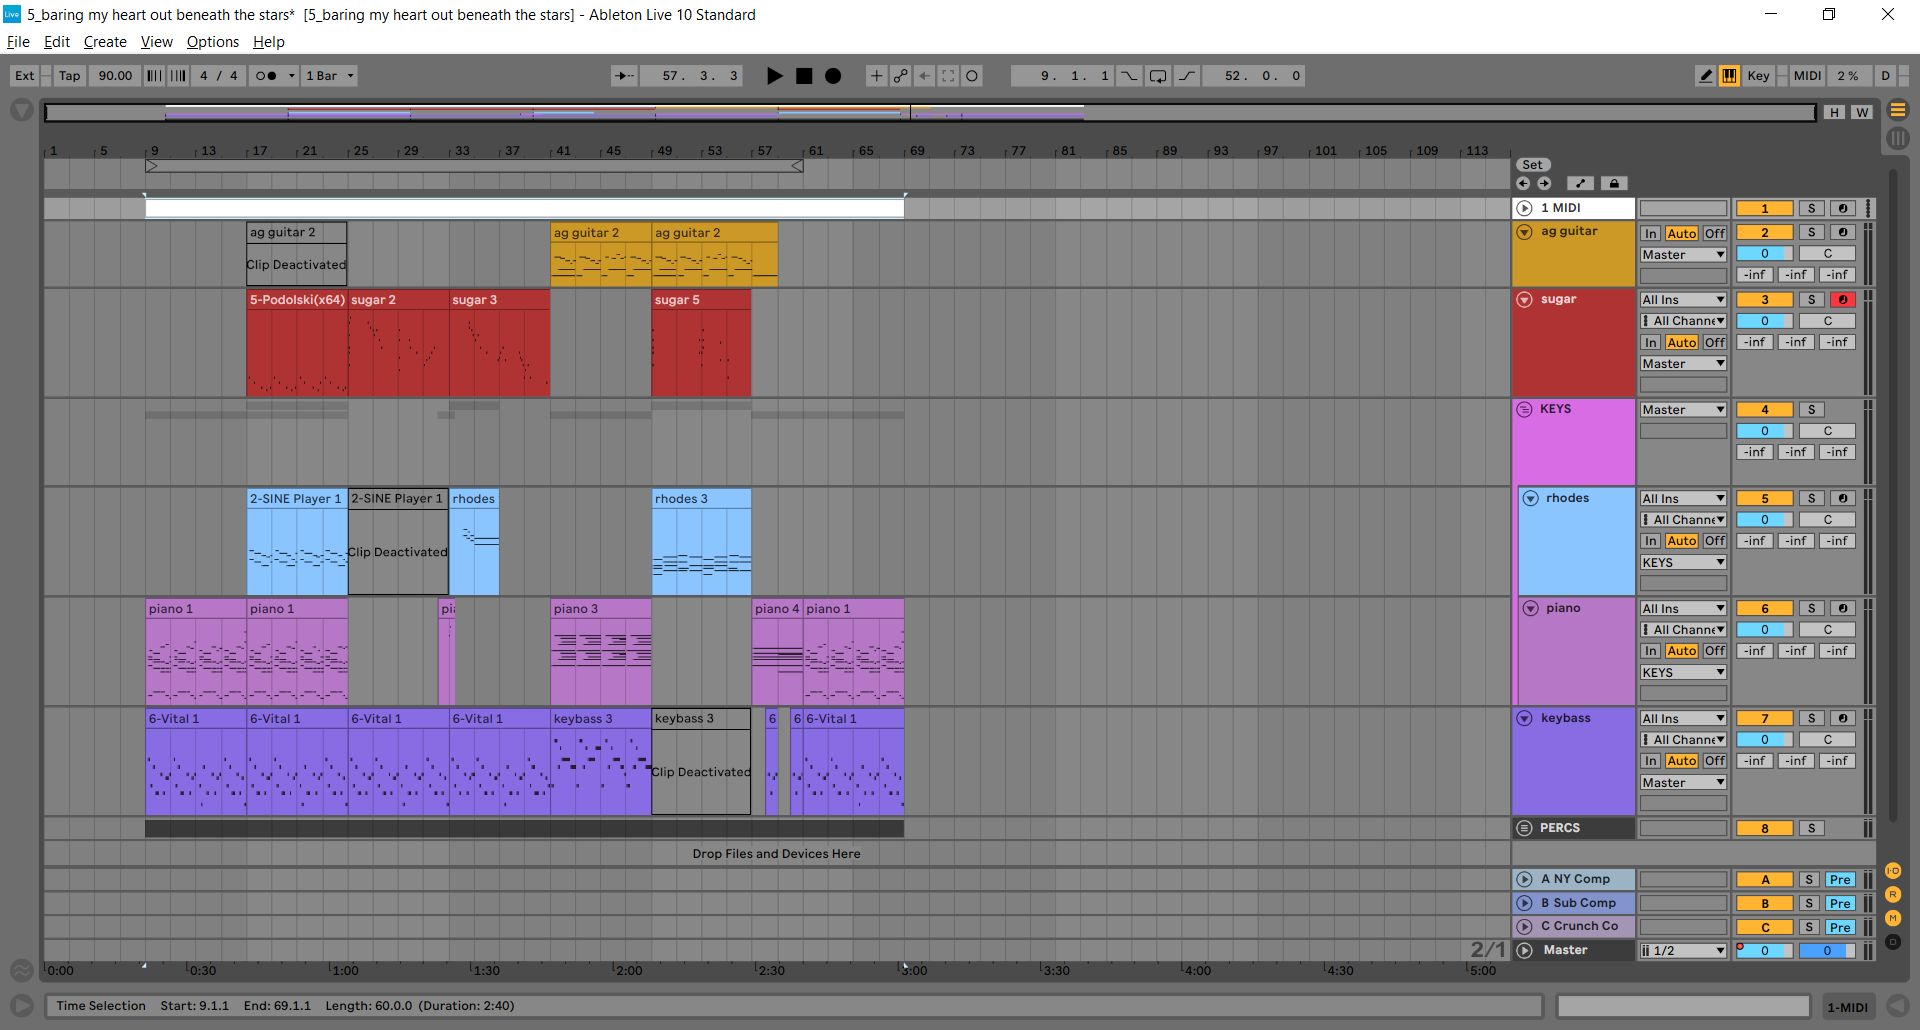Adjust ag guitar track volume slider

coord(1764,254)
